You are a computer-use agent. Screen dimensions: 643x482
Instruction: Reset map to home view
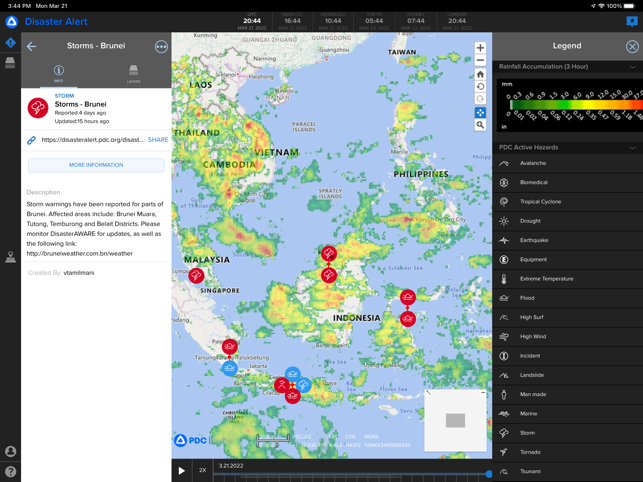(480, 74)
